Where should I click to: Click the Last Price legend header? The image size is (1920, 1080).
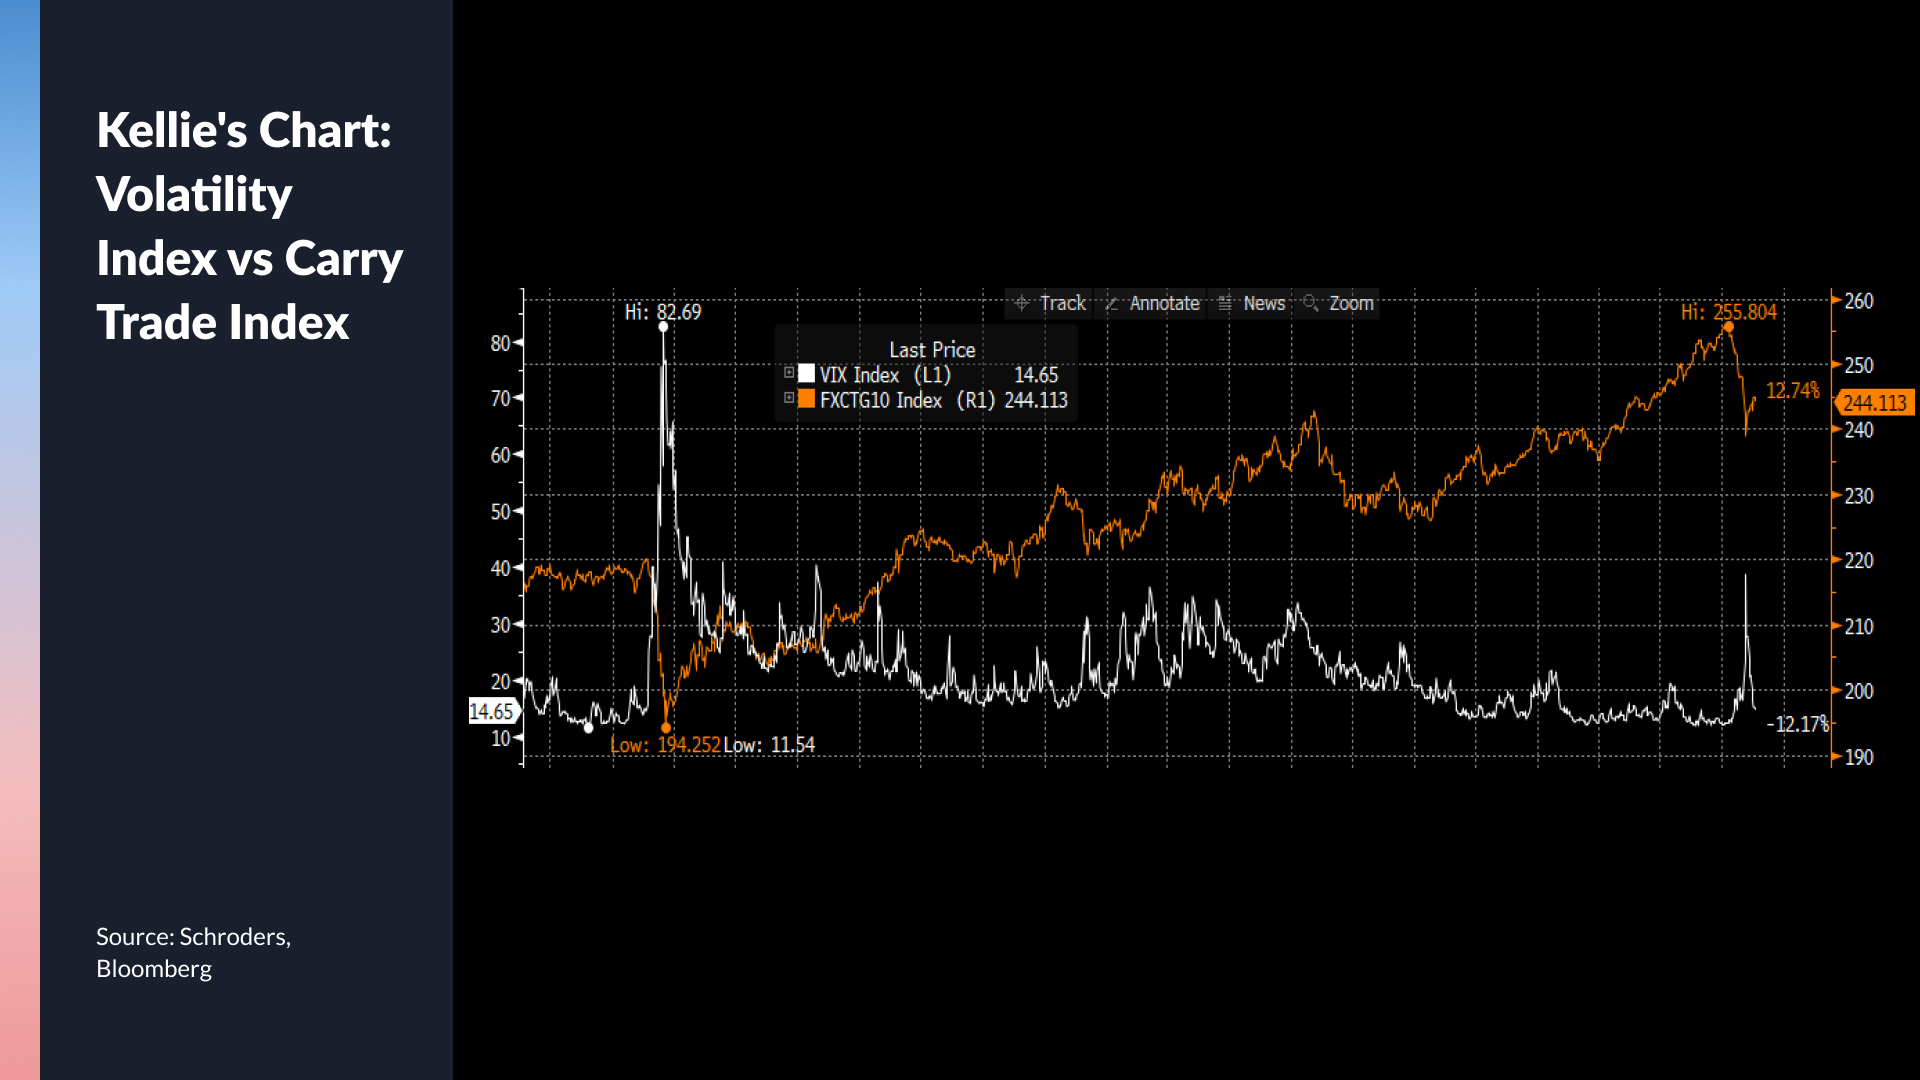932,350
